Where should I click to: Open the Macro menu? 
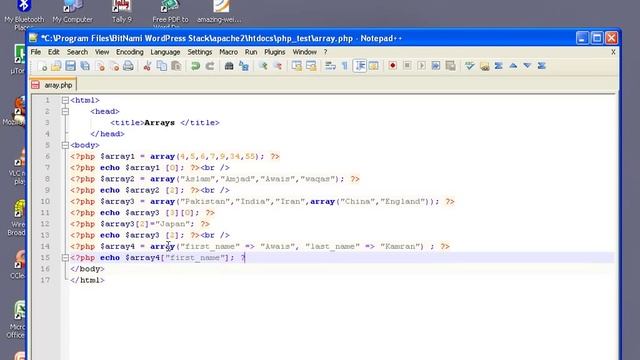tap(229, 52)
